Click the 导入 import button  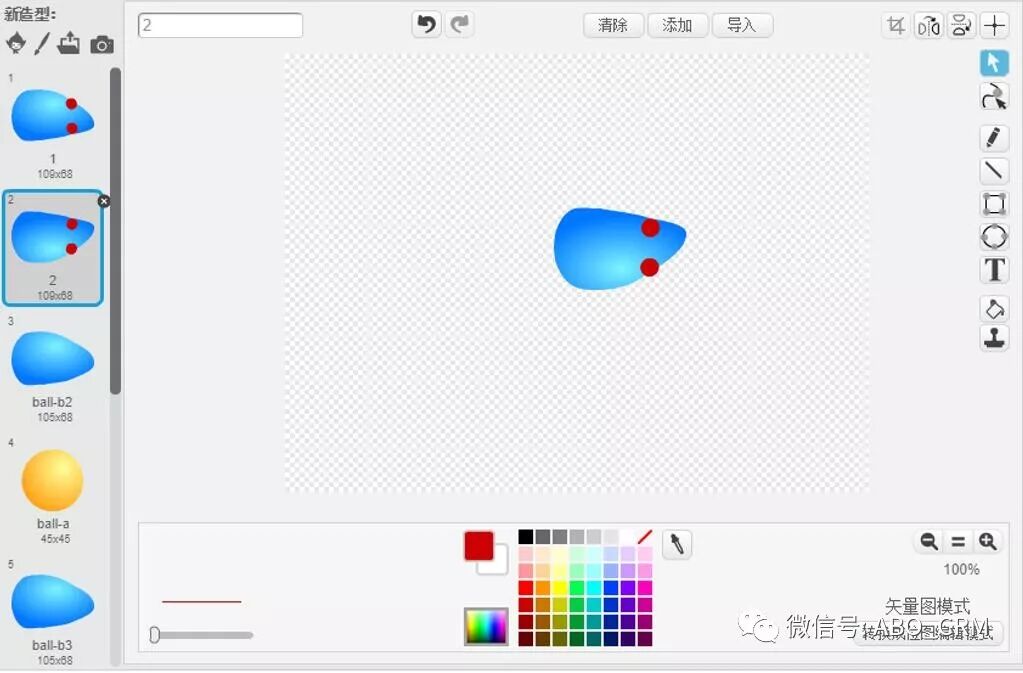(x=742, y=25)
